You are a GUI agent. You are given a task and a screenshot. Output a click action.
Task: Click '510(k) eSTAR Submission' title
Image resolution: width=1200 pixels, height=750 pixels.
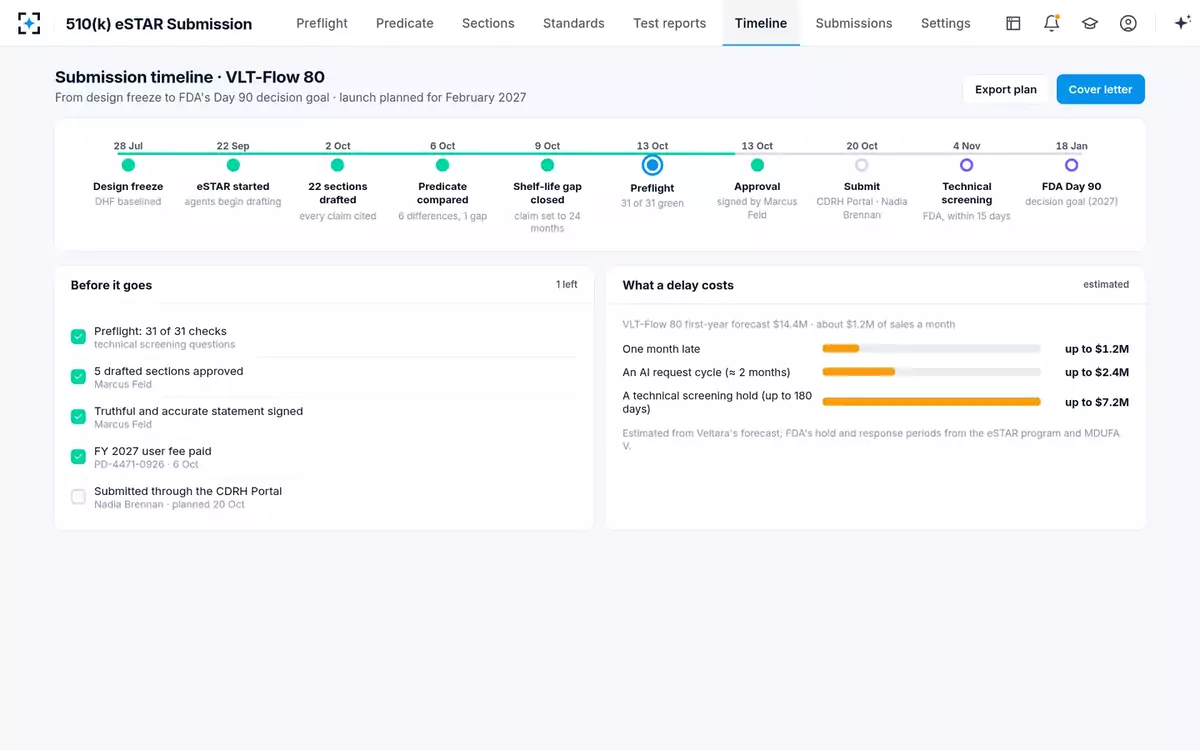(x=159, y=23)
